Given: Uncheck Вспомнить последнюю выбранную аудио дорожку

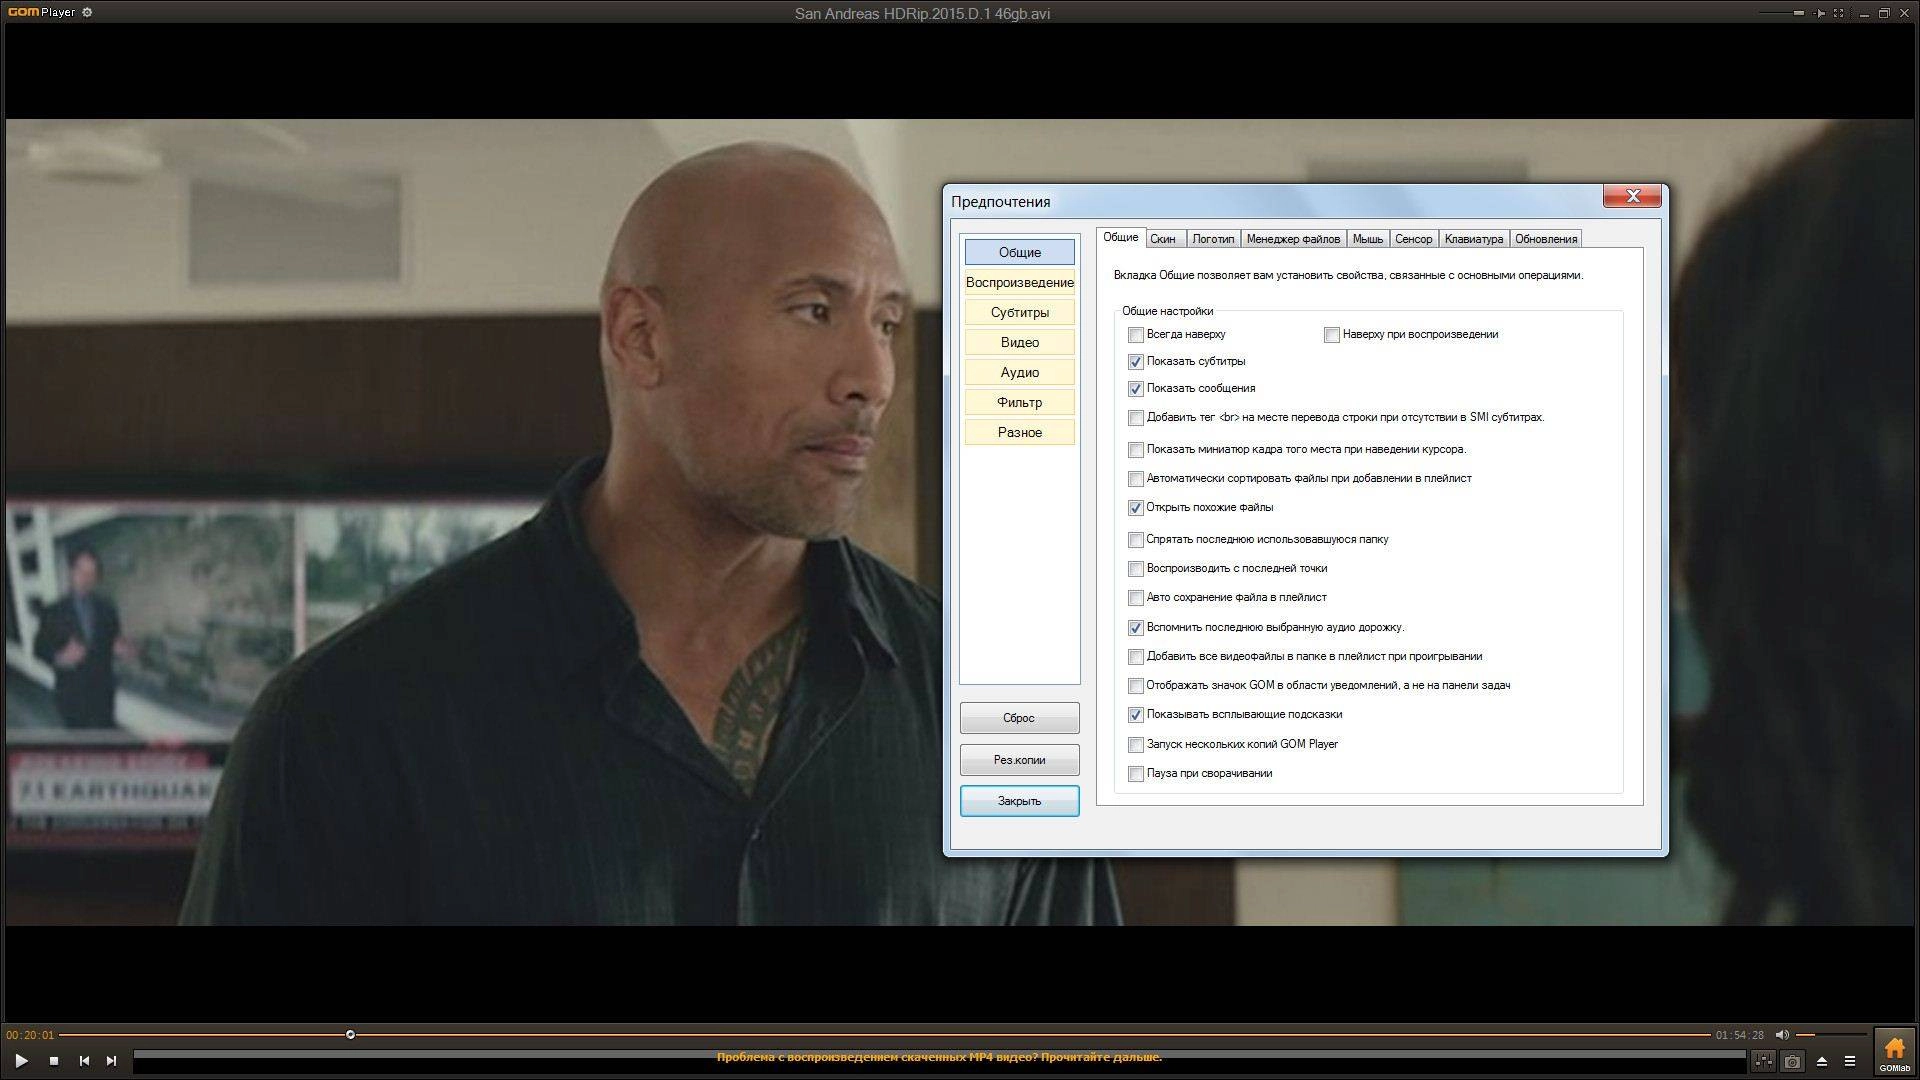Looking at the screenshot, I should pos(1135,628).
